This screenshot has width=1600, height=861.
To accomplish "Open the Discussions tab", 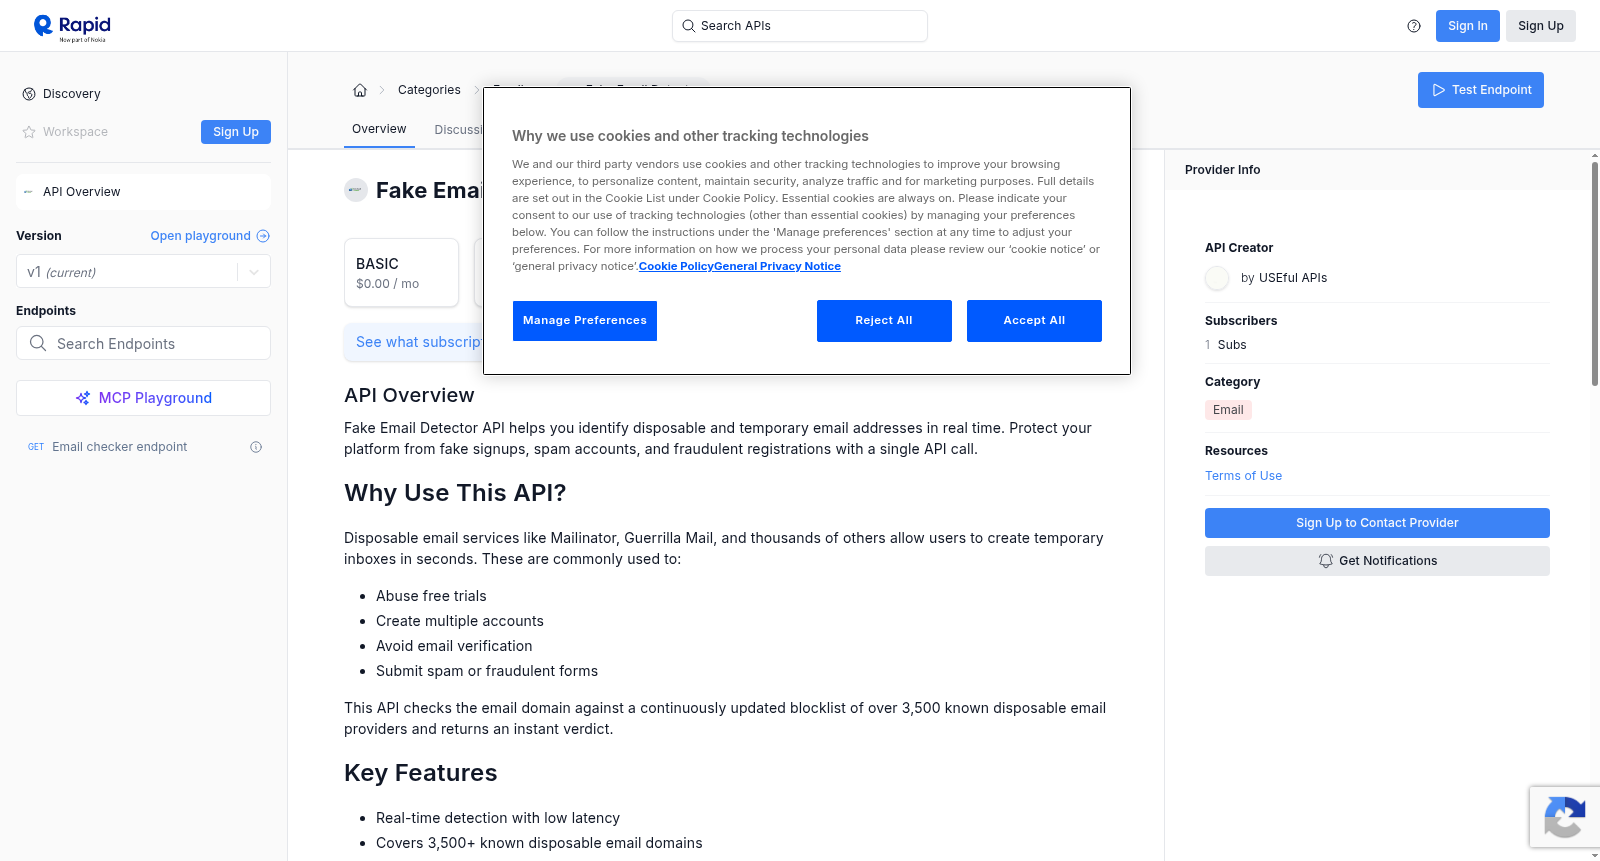I will click(458, 130).
